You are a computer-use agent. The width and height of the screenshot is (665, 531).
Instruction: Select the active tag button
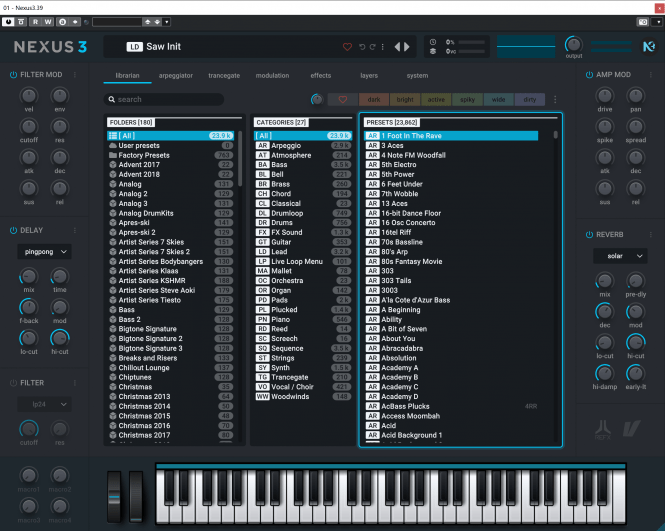[436, 99]
